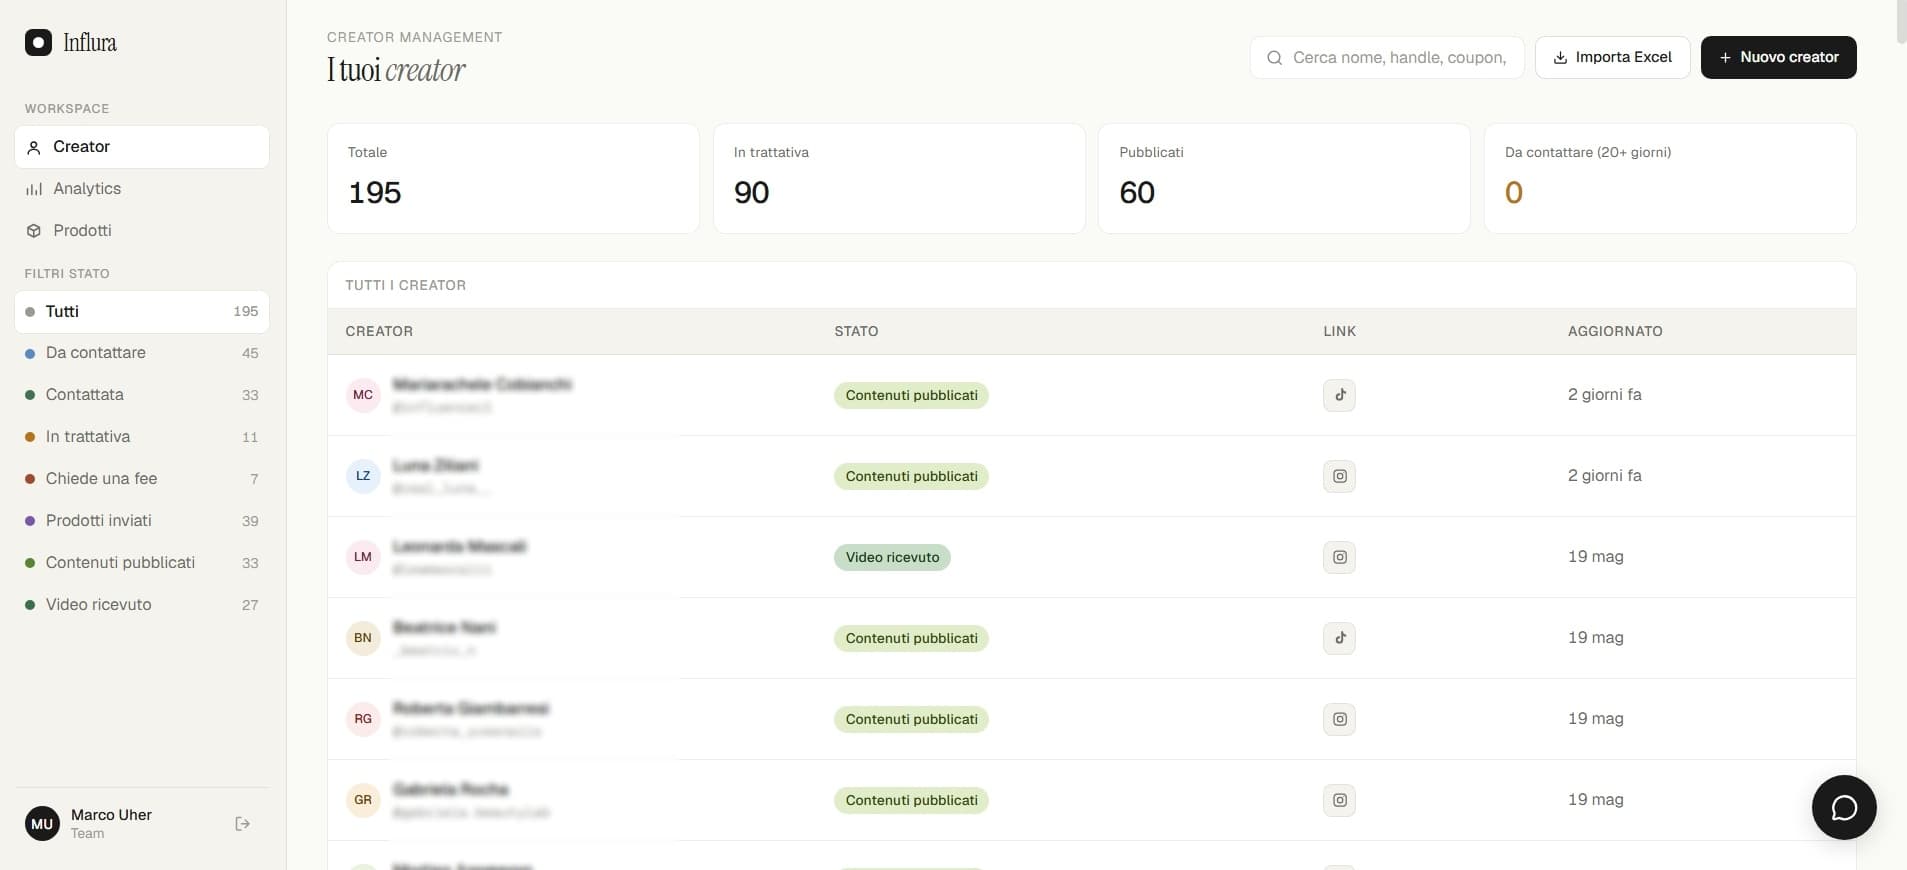Filter by Video ricevuto in sidebar
Viewport: 1907px width, 870px height.
click(142, 605)
